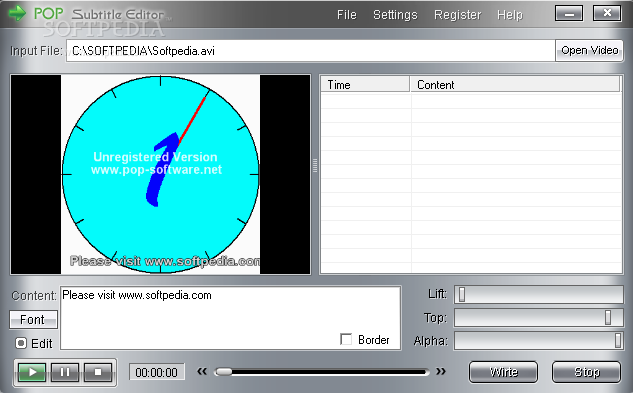The height and width of the screenshot is (393, 633).
Task: Rewind using the double left arrow
Action: pos(202,372)
